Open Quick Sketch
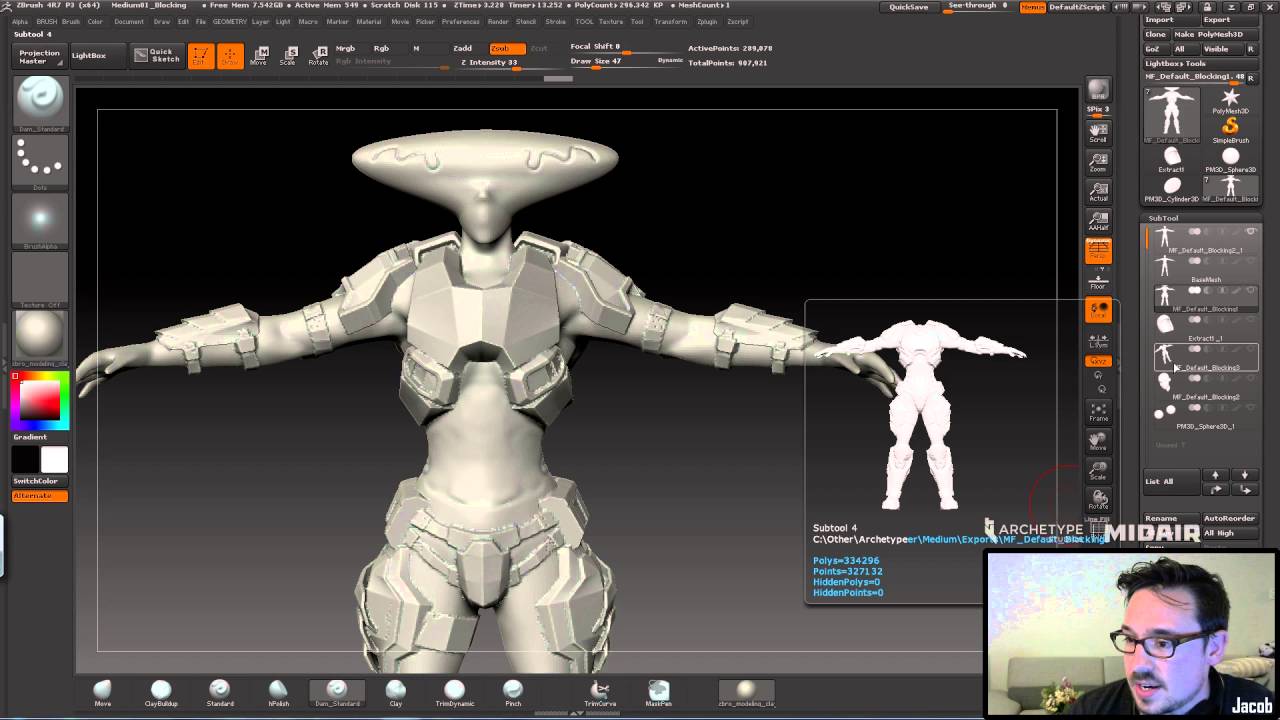This screenshot has width=1280, height=720. click(157, 55)
